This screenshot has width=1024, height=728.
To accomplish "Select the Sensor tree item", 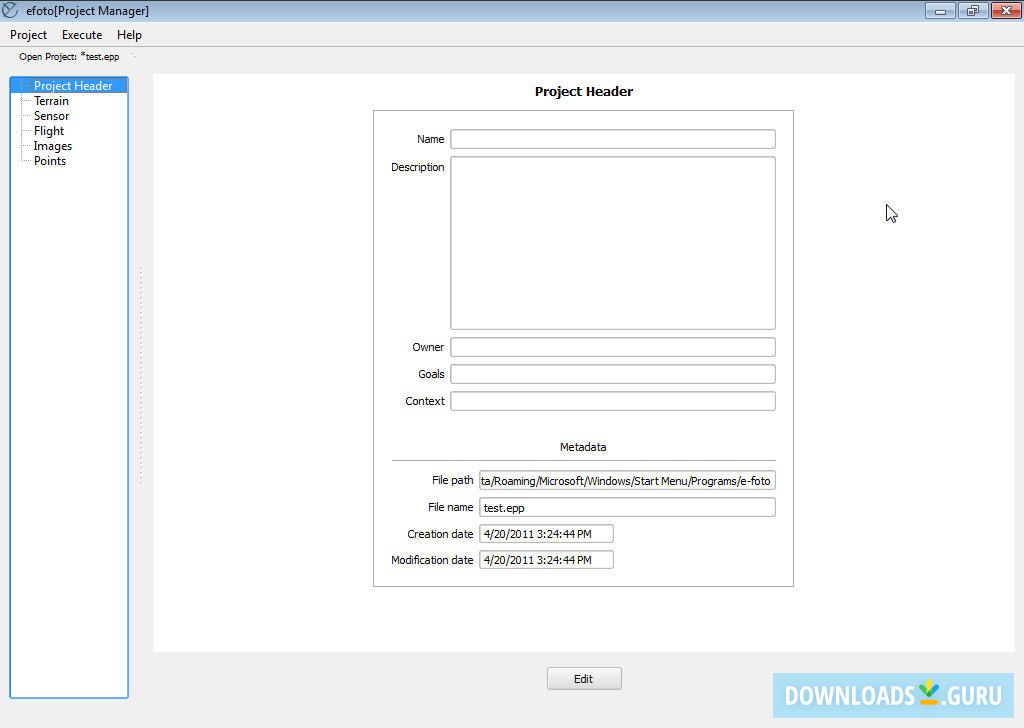I will click(x=51, y=116).
